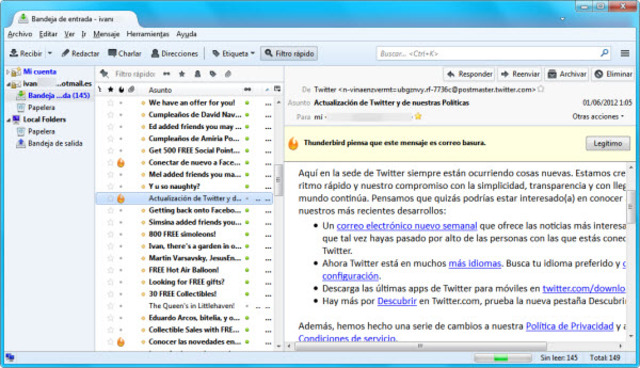Select Bandeja de entrada (145) folder
Image resolution: width=640 pixels, height=368 pixels.
pyautogui.click(x=53, y=95)
